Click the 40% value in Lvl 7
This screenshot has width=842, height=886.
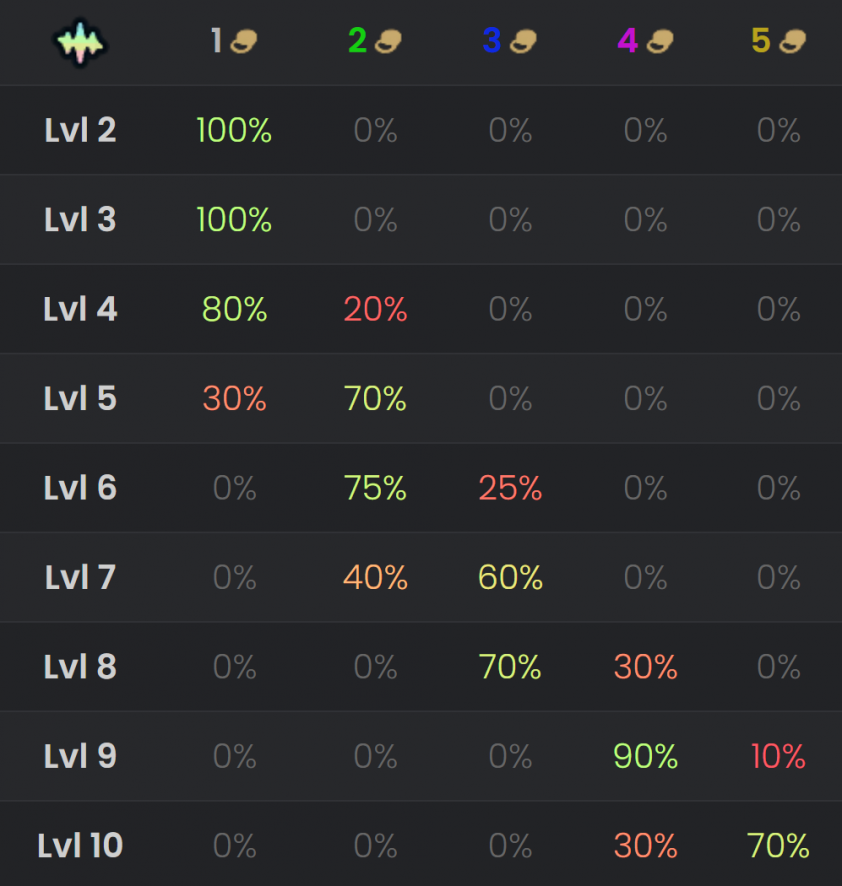click(375, 577)
